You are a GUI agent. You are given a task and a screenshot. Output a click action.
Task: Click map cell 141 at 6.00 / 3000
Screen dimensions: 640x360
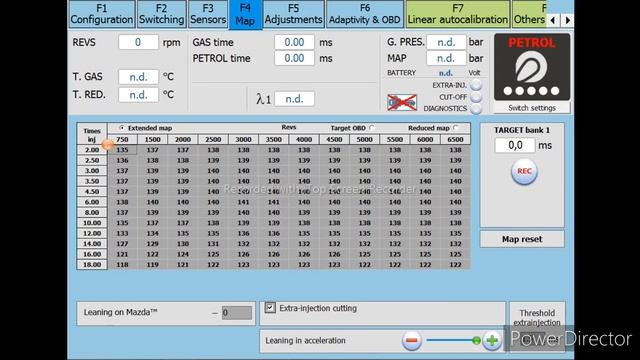pos(243,202)
